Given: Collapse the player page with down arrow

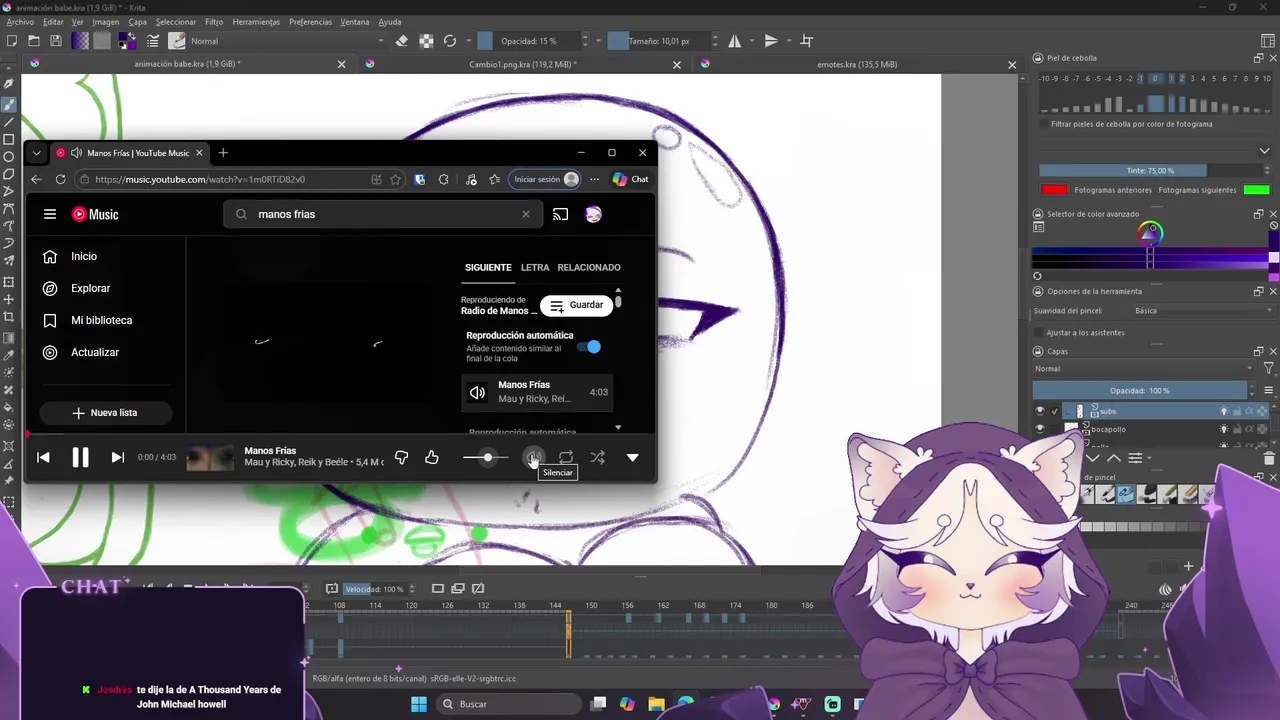Looking at the screenshot, I should pos(632,457).
